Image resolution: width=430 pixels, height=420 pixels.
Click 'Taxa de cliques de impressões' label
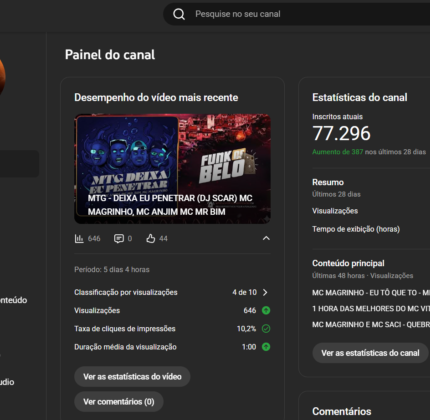pos(125,329)
